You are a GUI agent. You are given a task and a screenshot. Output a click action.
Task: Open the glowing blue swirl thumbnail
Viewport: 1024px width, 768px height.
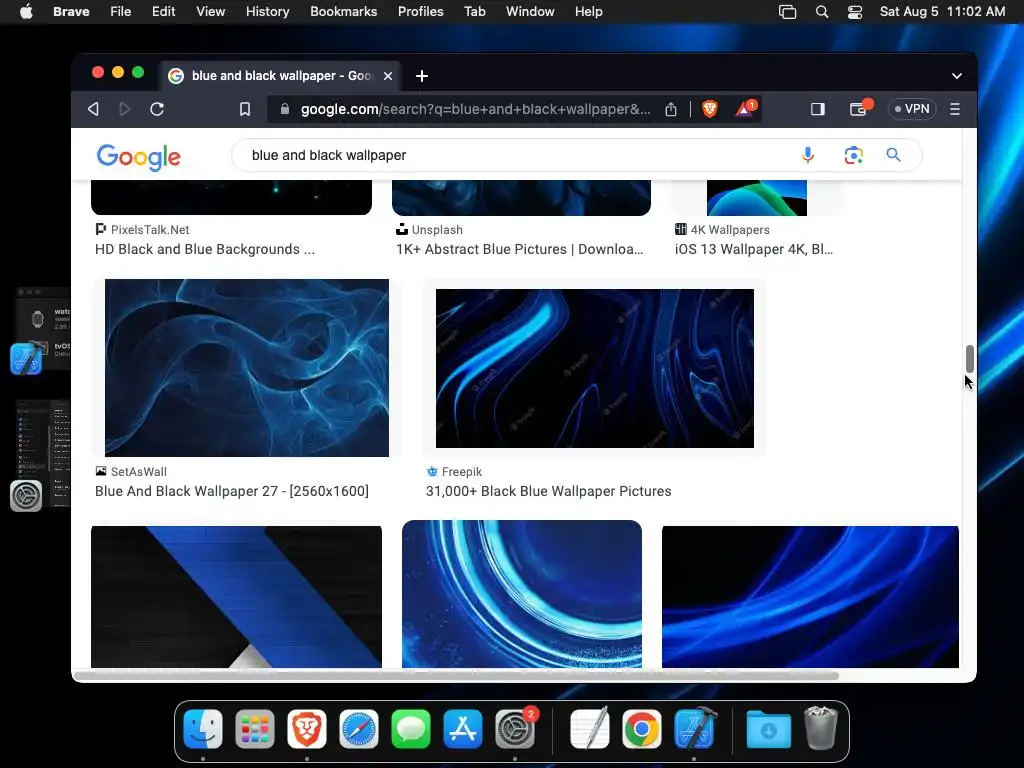tap(522, 594)
